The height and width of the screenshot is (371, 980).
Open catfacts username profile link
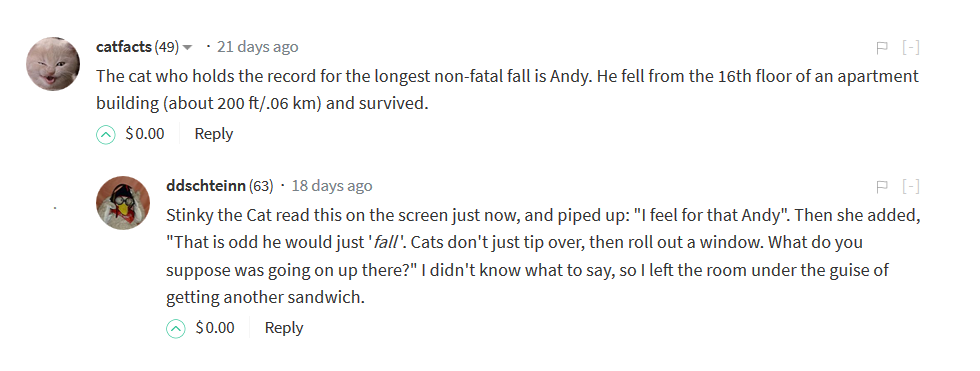click(x=124, y=47)
